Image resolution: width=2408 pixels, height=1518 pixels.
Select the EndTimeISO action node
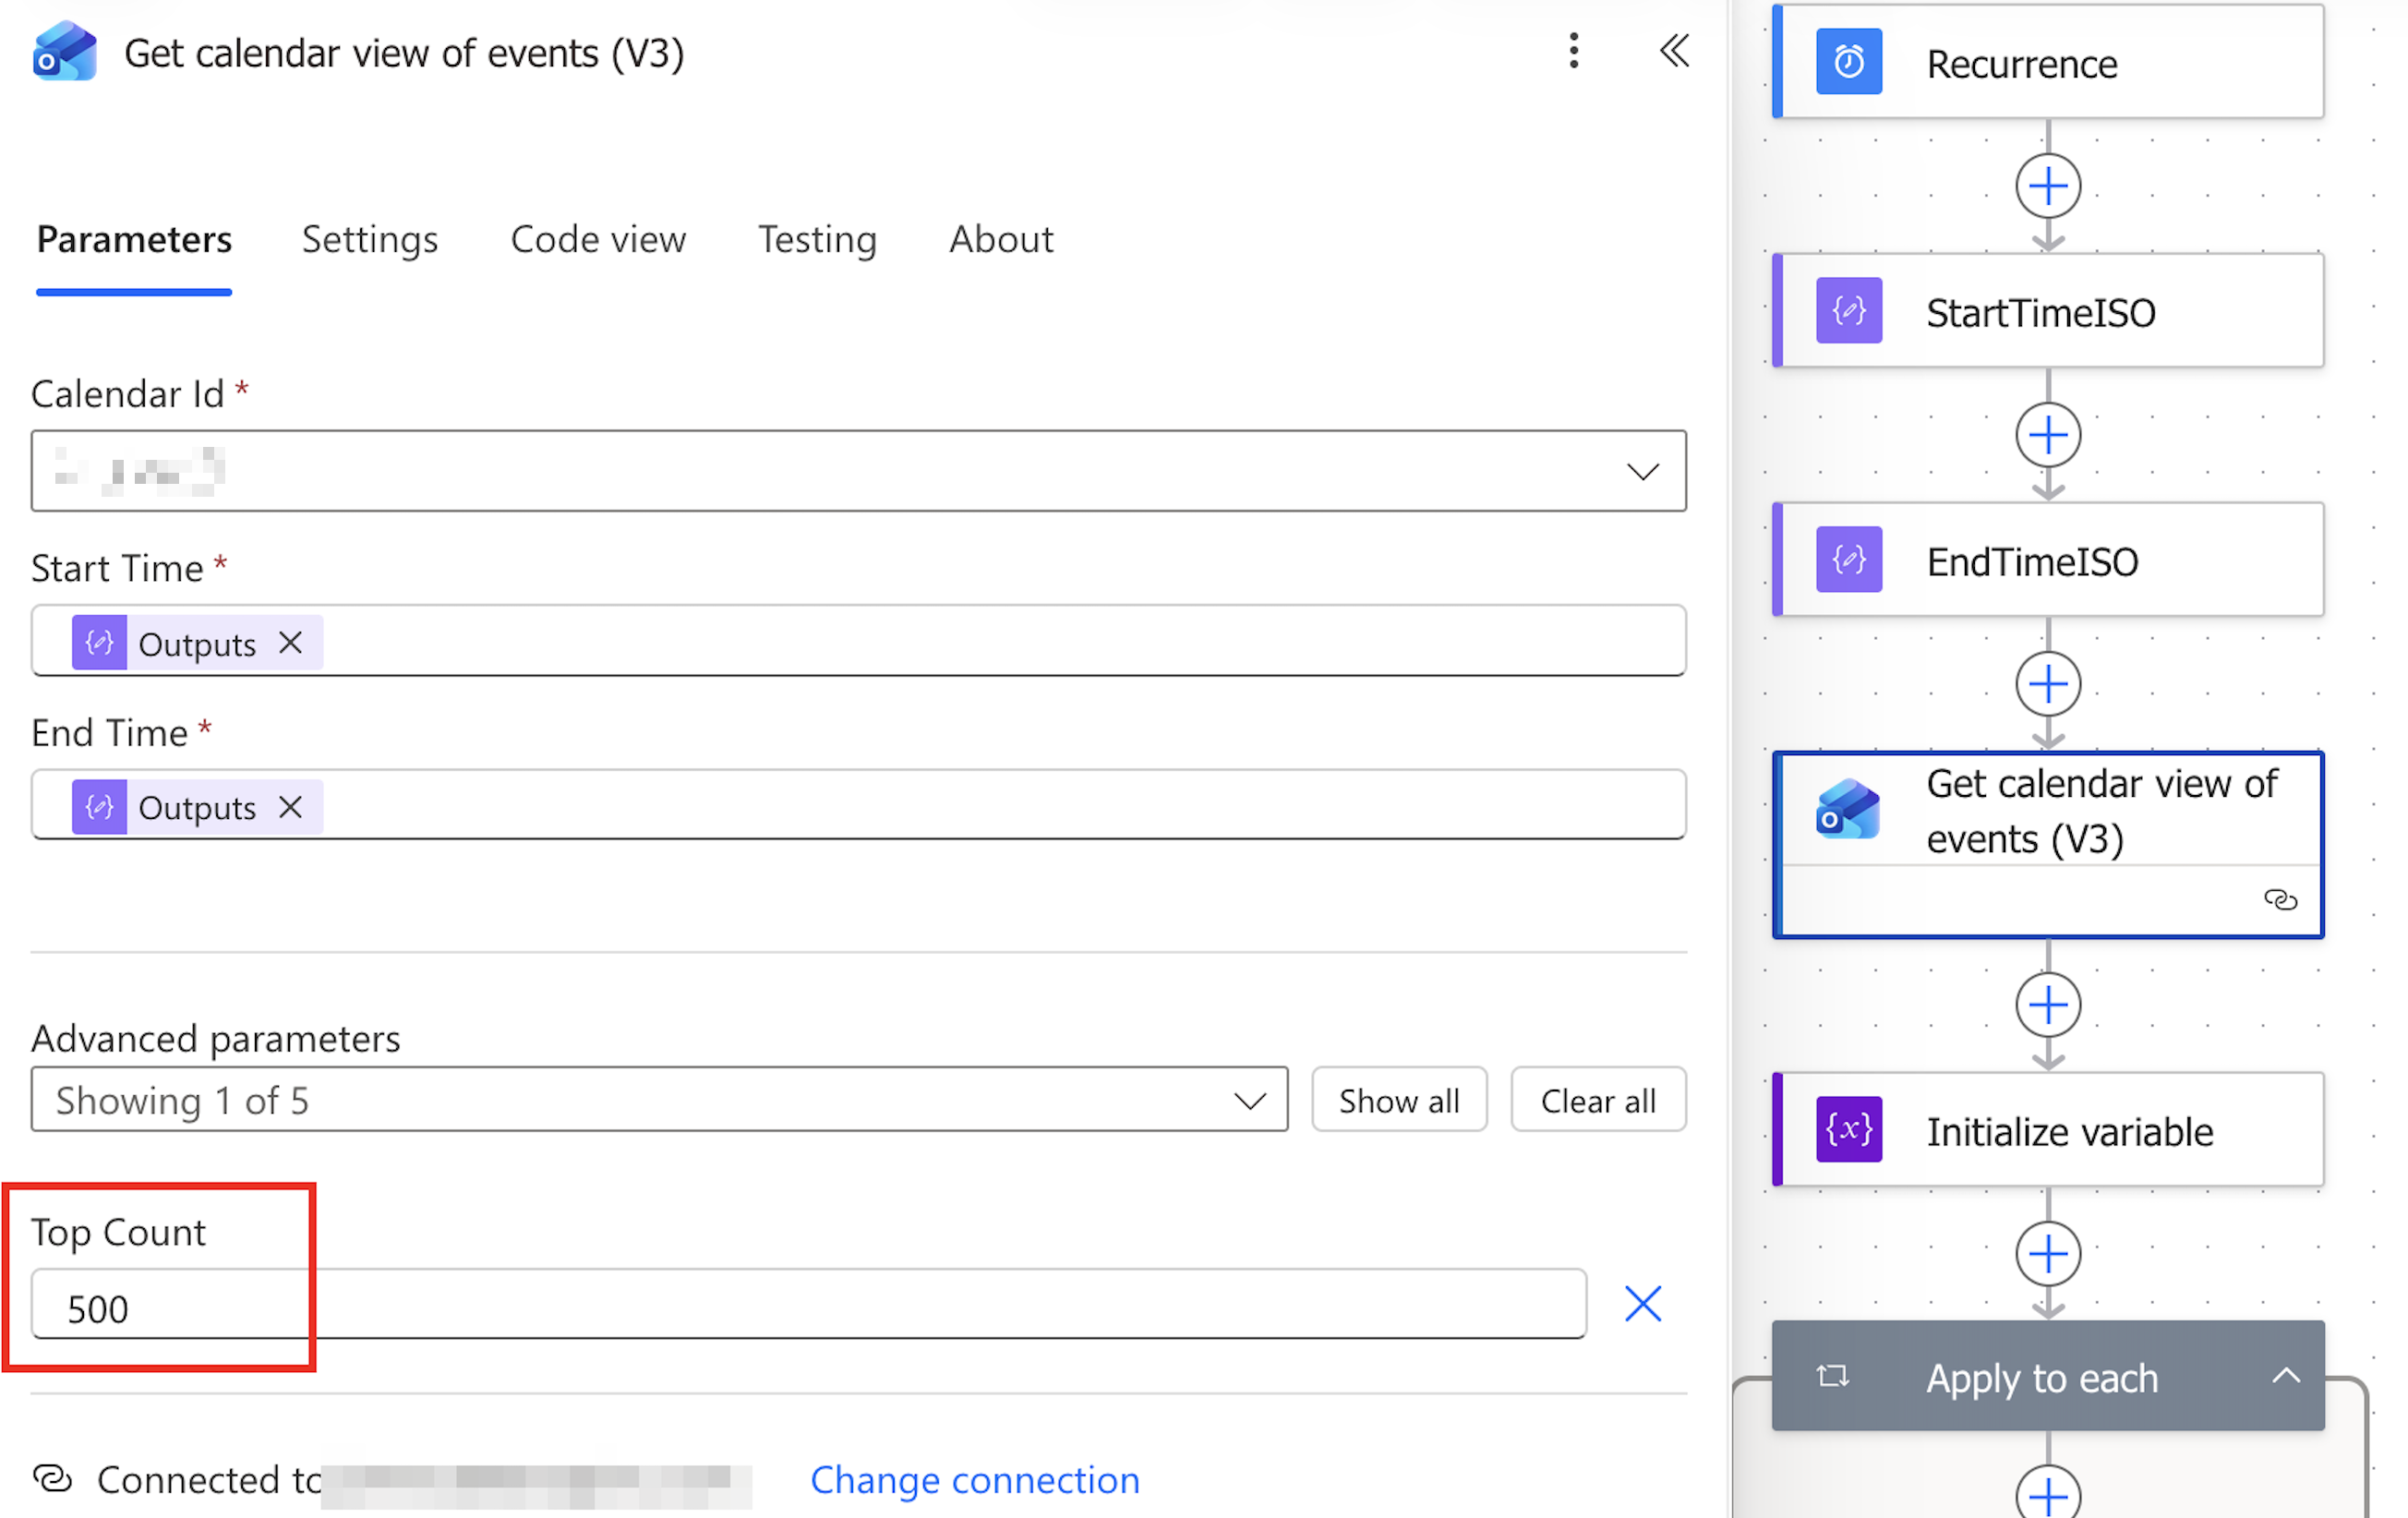[x=2048, y=560]
